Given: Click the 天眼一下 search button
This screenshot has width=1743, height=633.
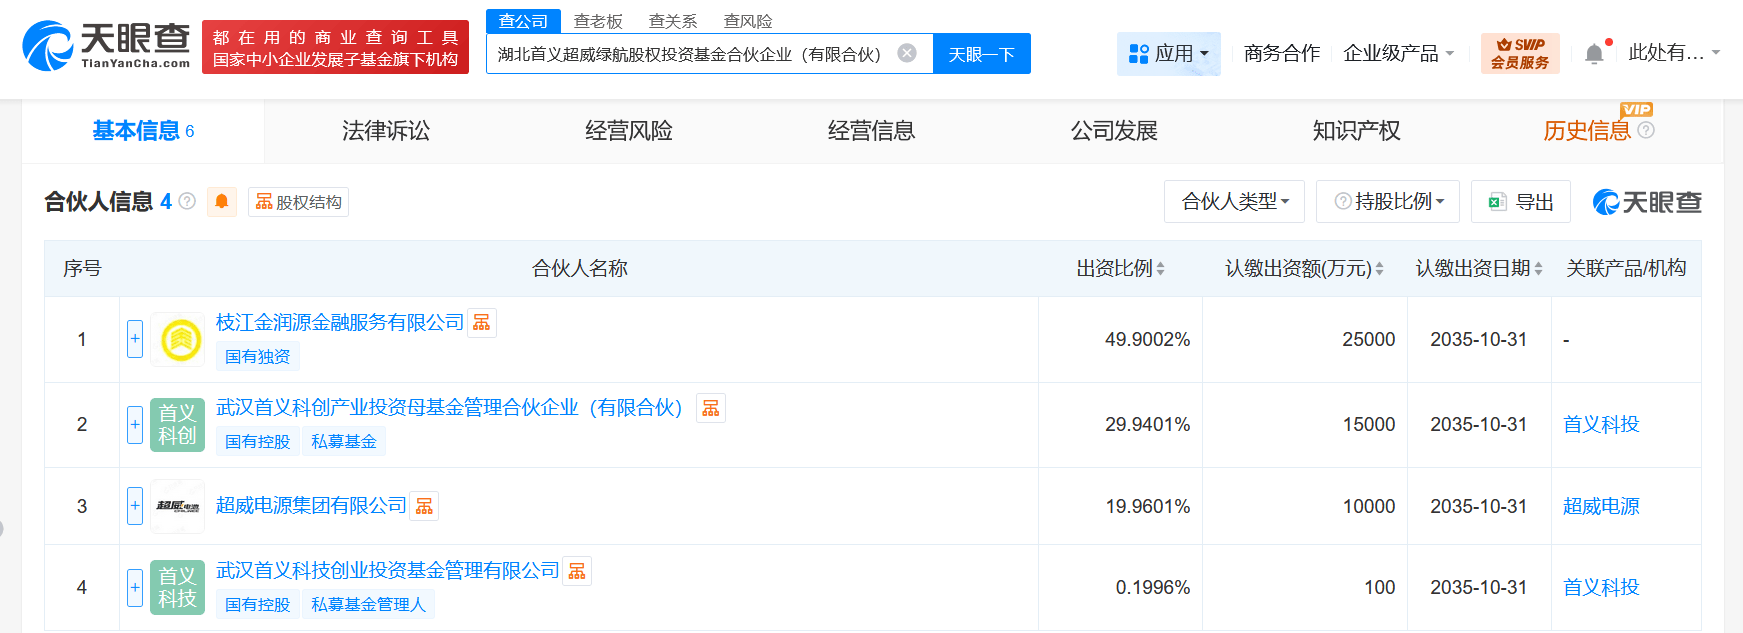Looking at the screenshot, I should click(981, 54).
